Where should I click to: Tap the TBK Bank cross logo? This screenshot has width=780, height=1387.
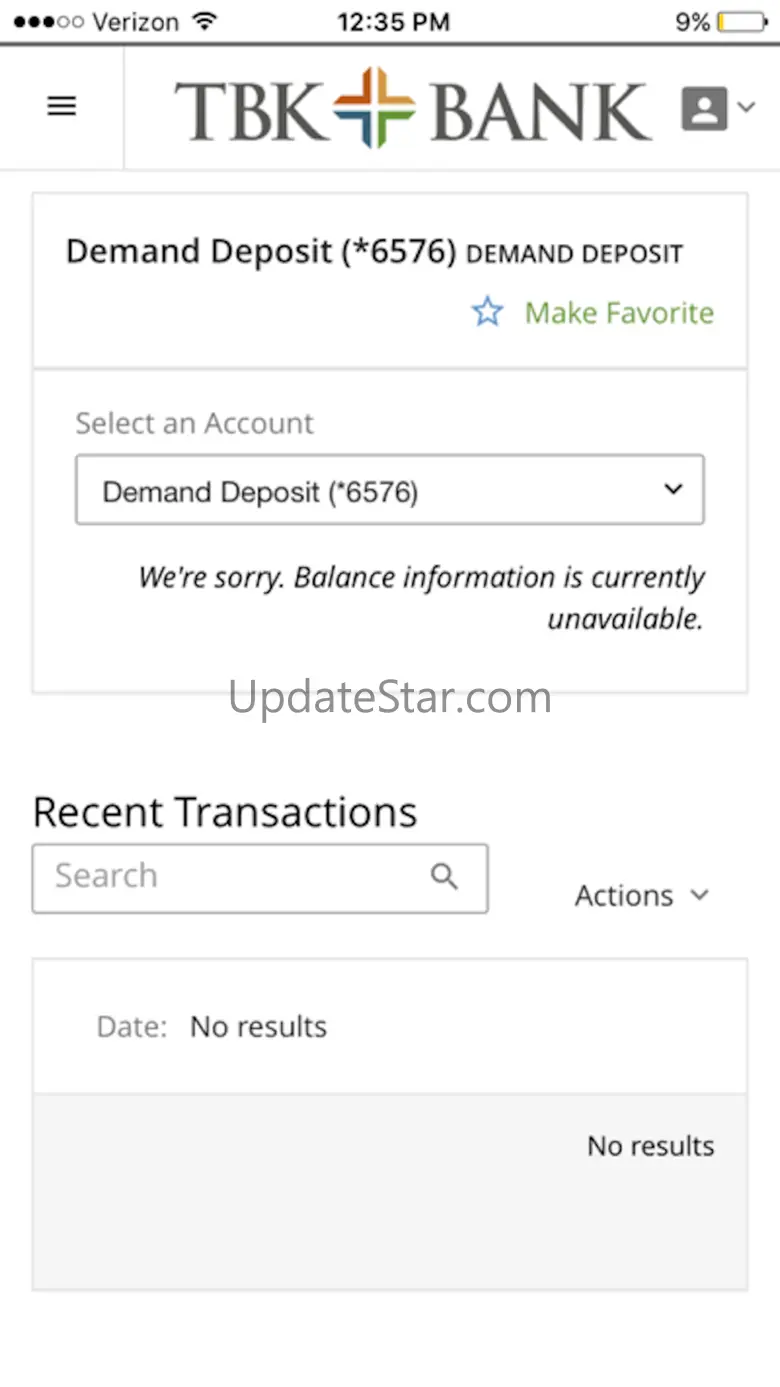374,107
